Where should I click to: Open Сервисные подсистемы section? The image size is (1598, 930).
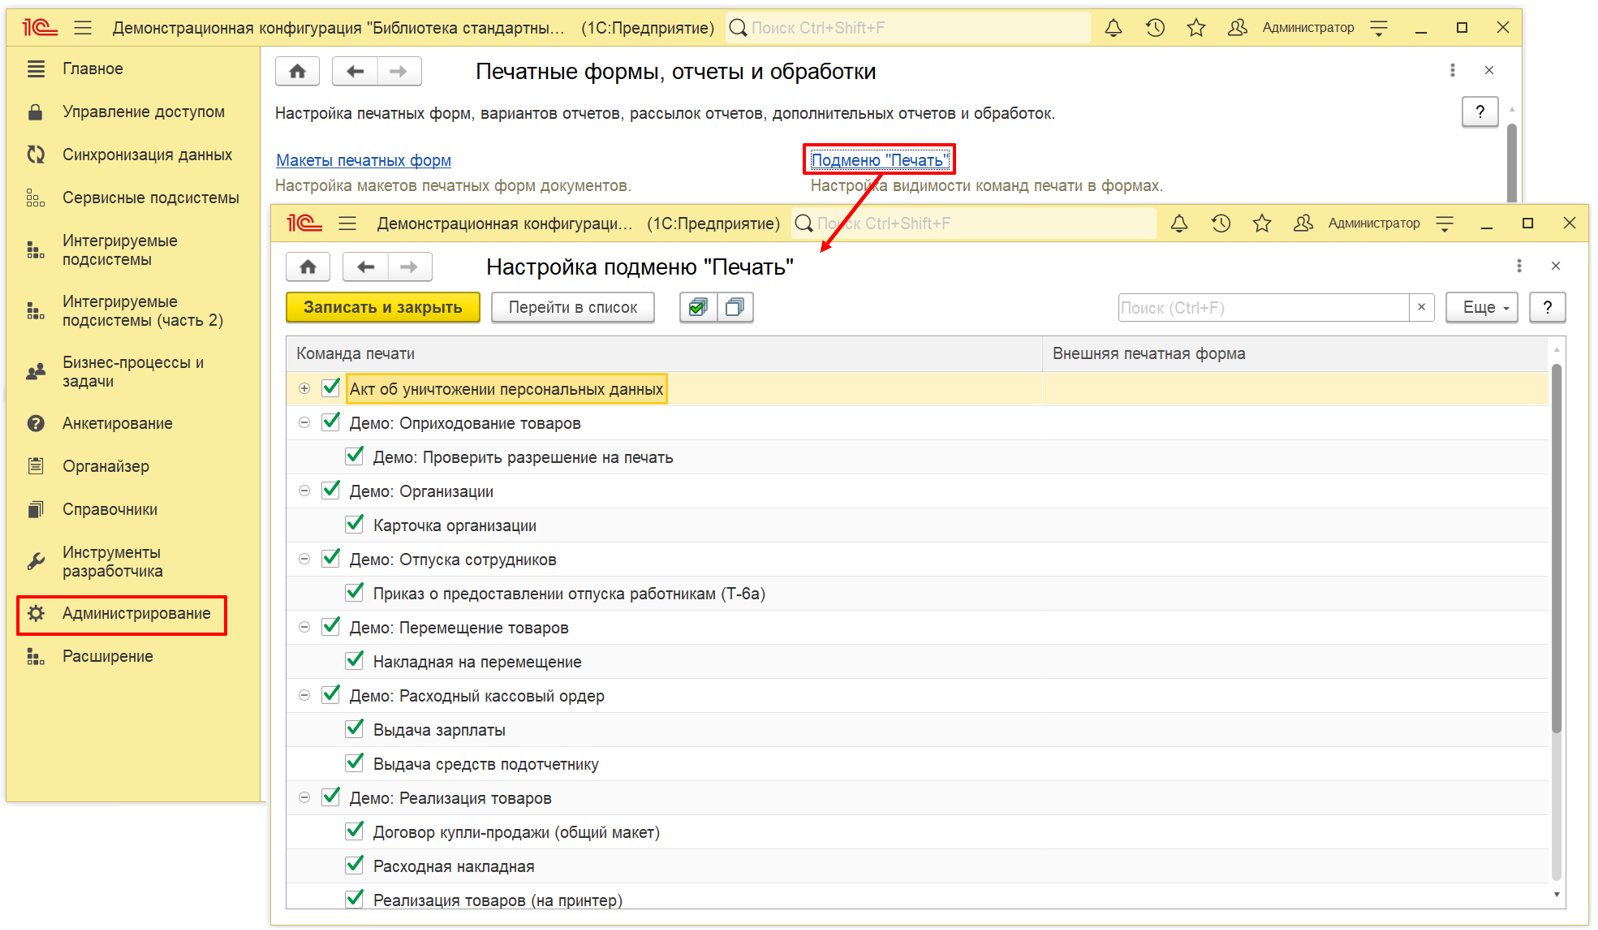click(150, 198)
